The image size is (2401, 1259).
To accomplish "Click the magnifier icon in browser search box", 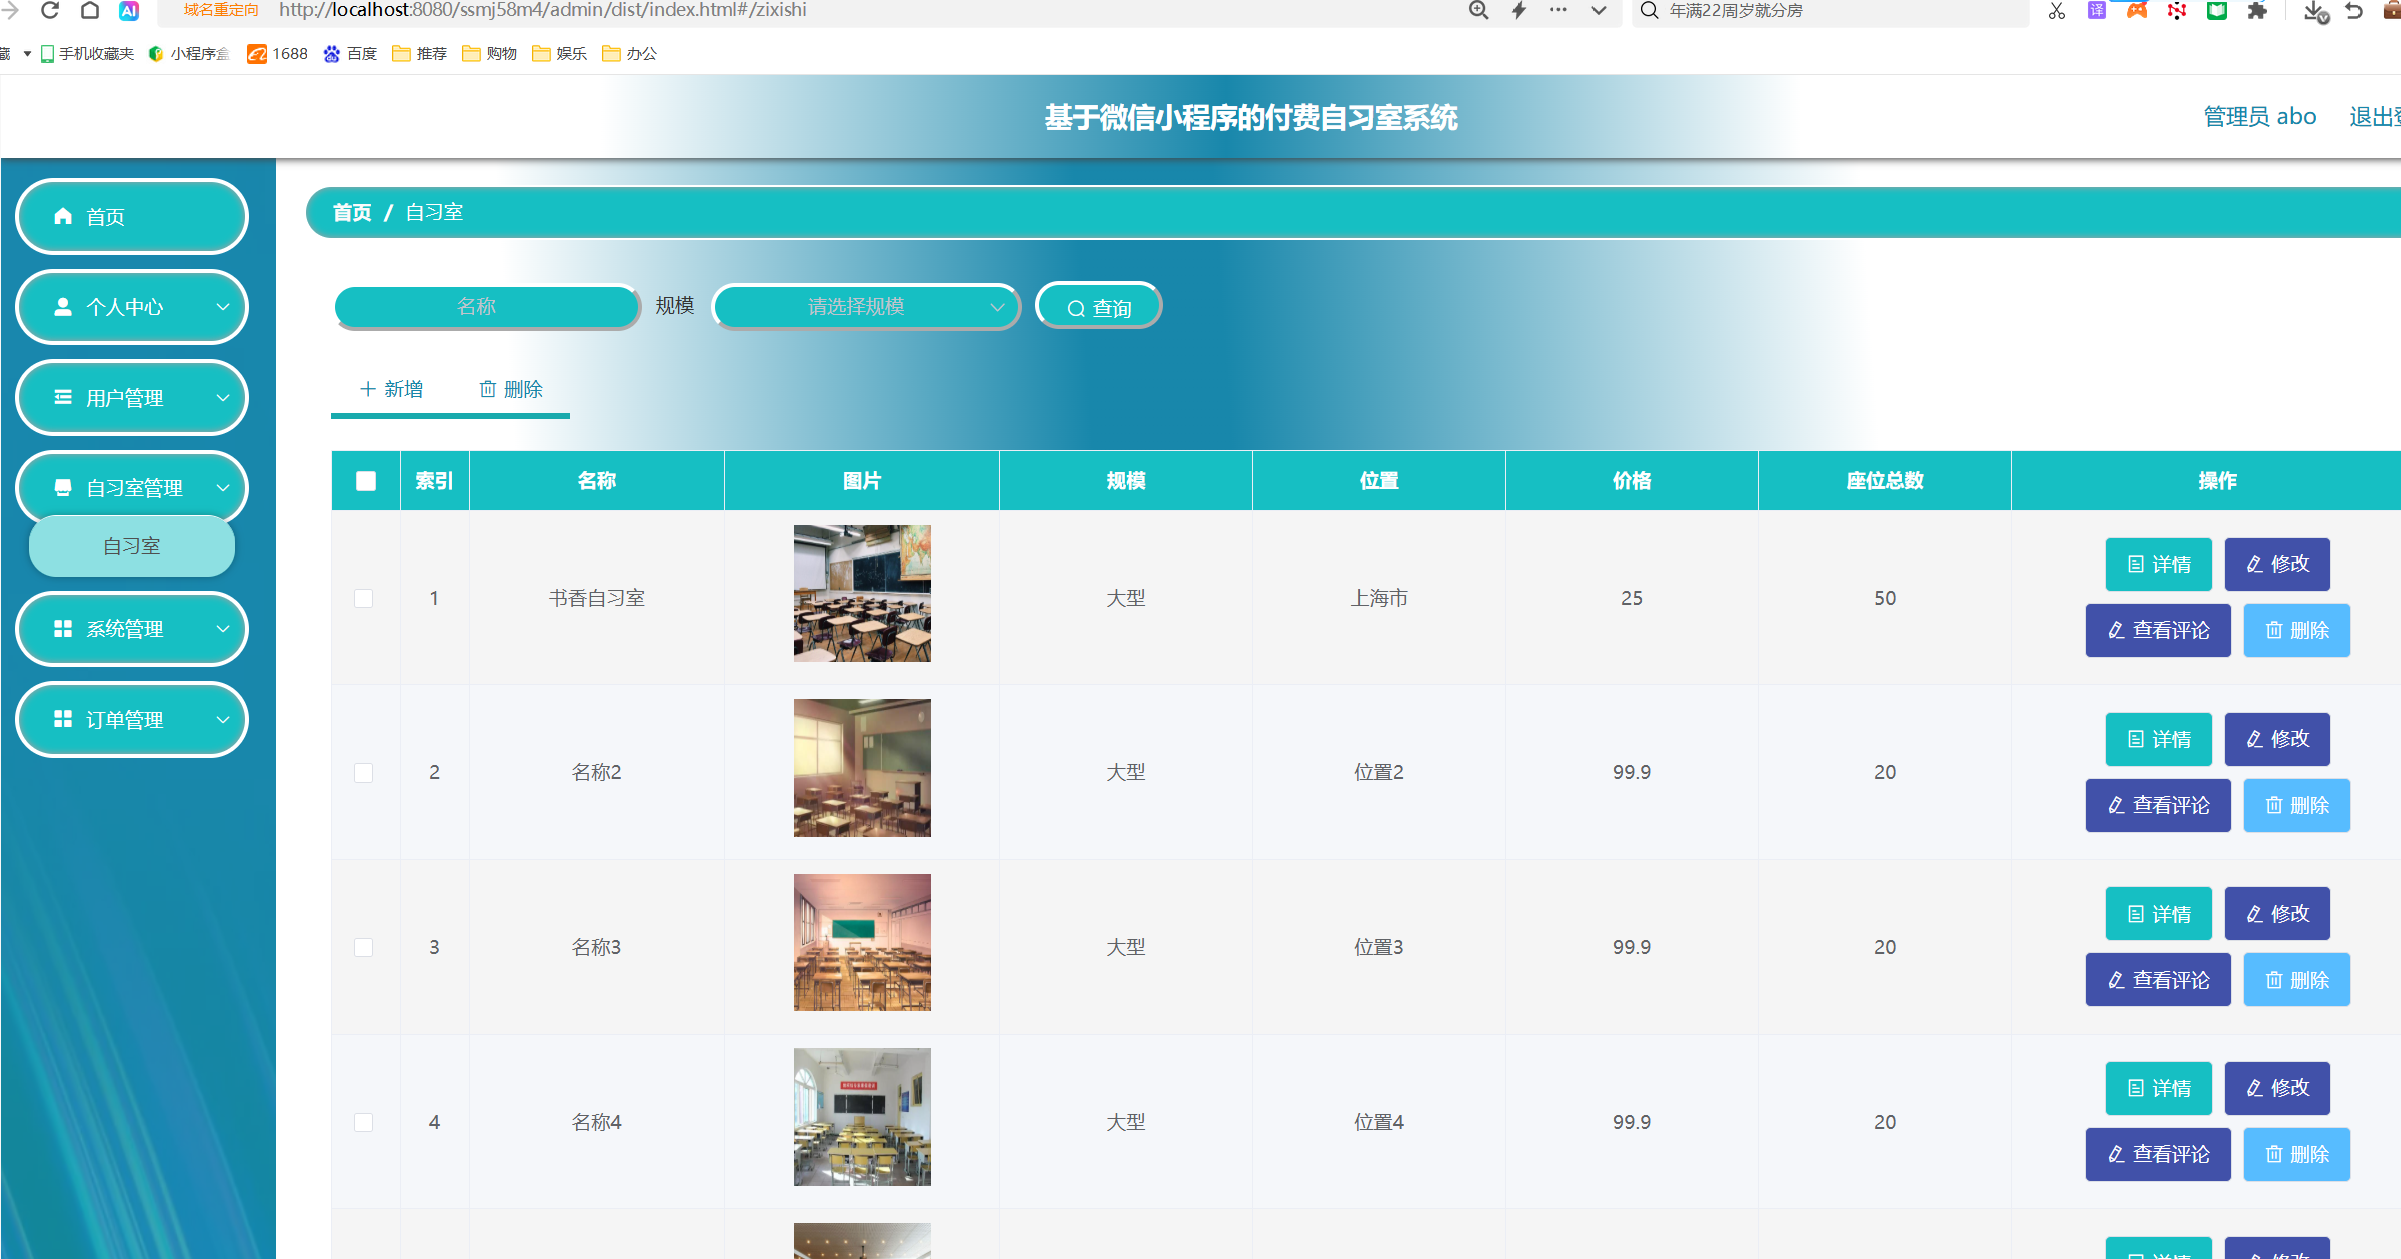I will [1650, 10].
